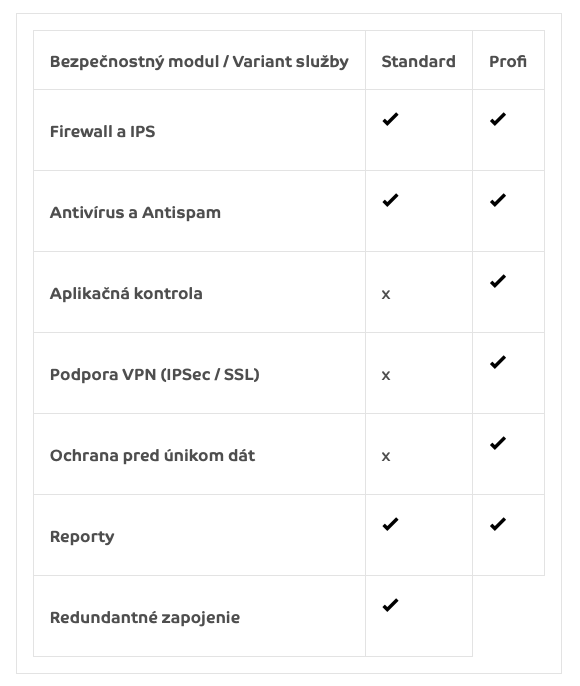The image size is (580, 686).
Task: Select the Standard column header
Action: tap(419, 61)
